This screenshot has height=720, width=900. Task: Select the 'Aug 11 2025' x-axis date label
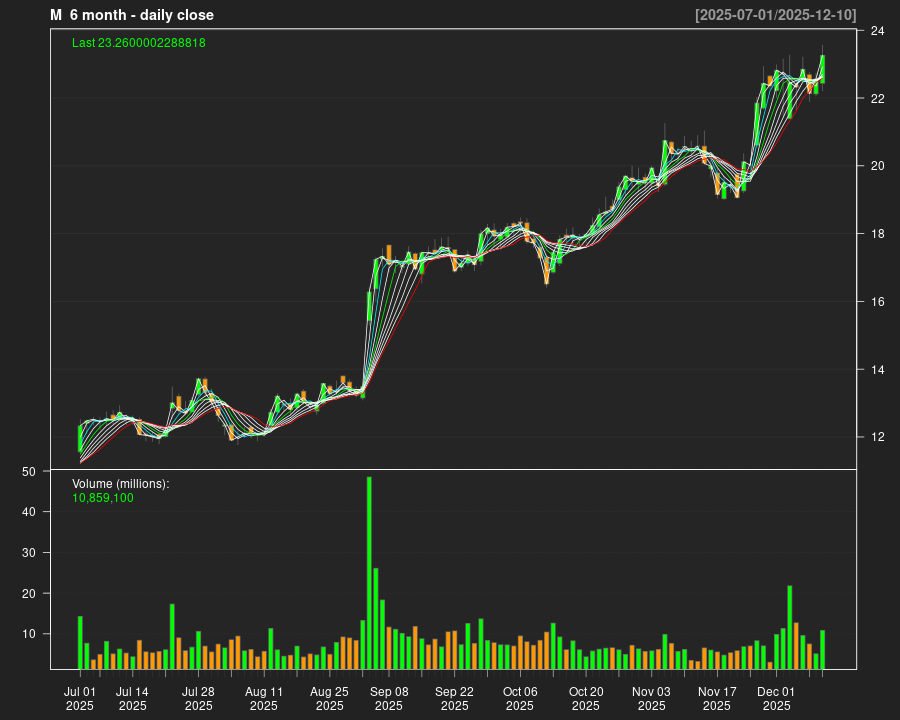pyautogui.click(x=264, y=698)
